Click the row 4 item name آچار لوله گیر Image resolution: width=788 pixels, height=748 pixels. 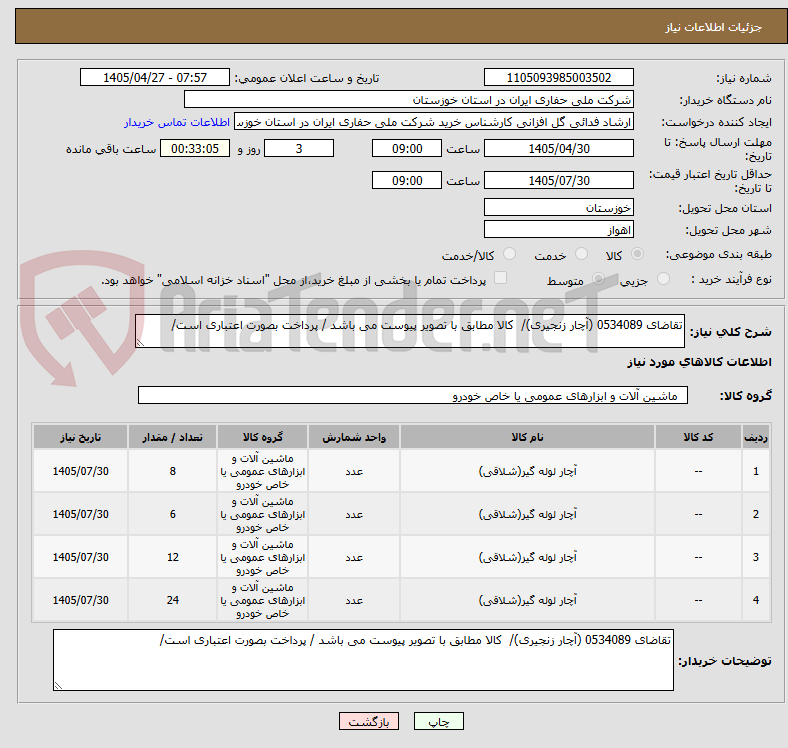click(527, 600)
